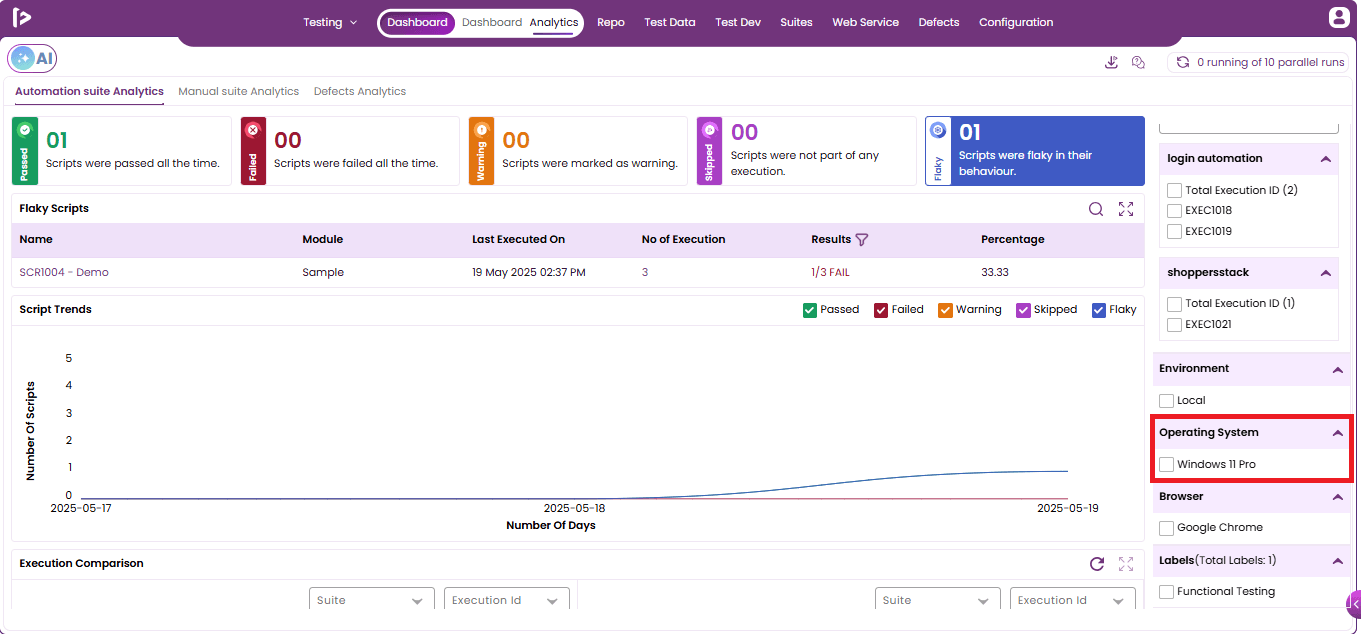The height and width of the screenshot is (634, 1361).
Task: Uncheck the Flaky legend checkbox
Action: [x=1099, y=310]
